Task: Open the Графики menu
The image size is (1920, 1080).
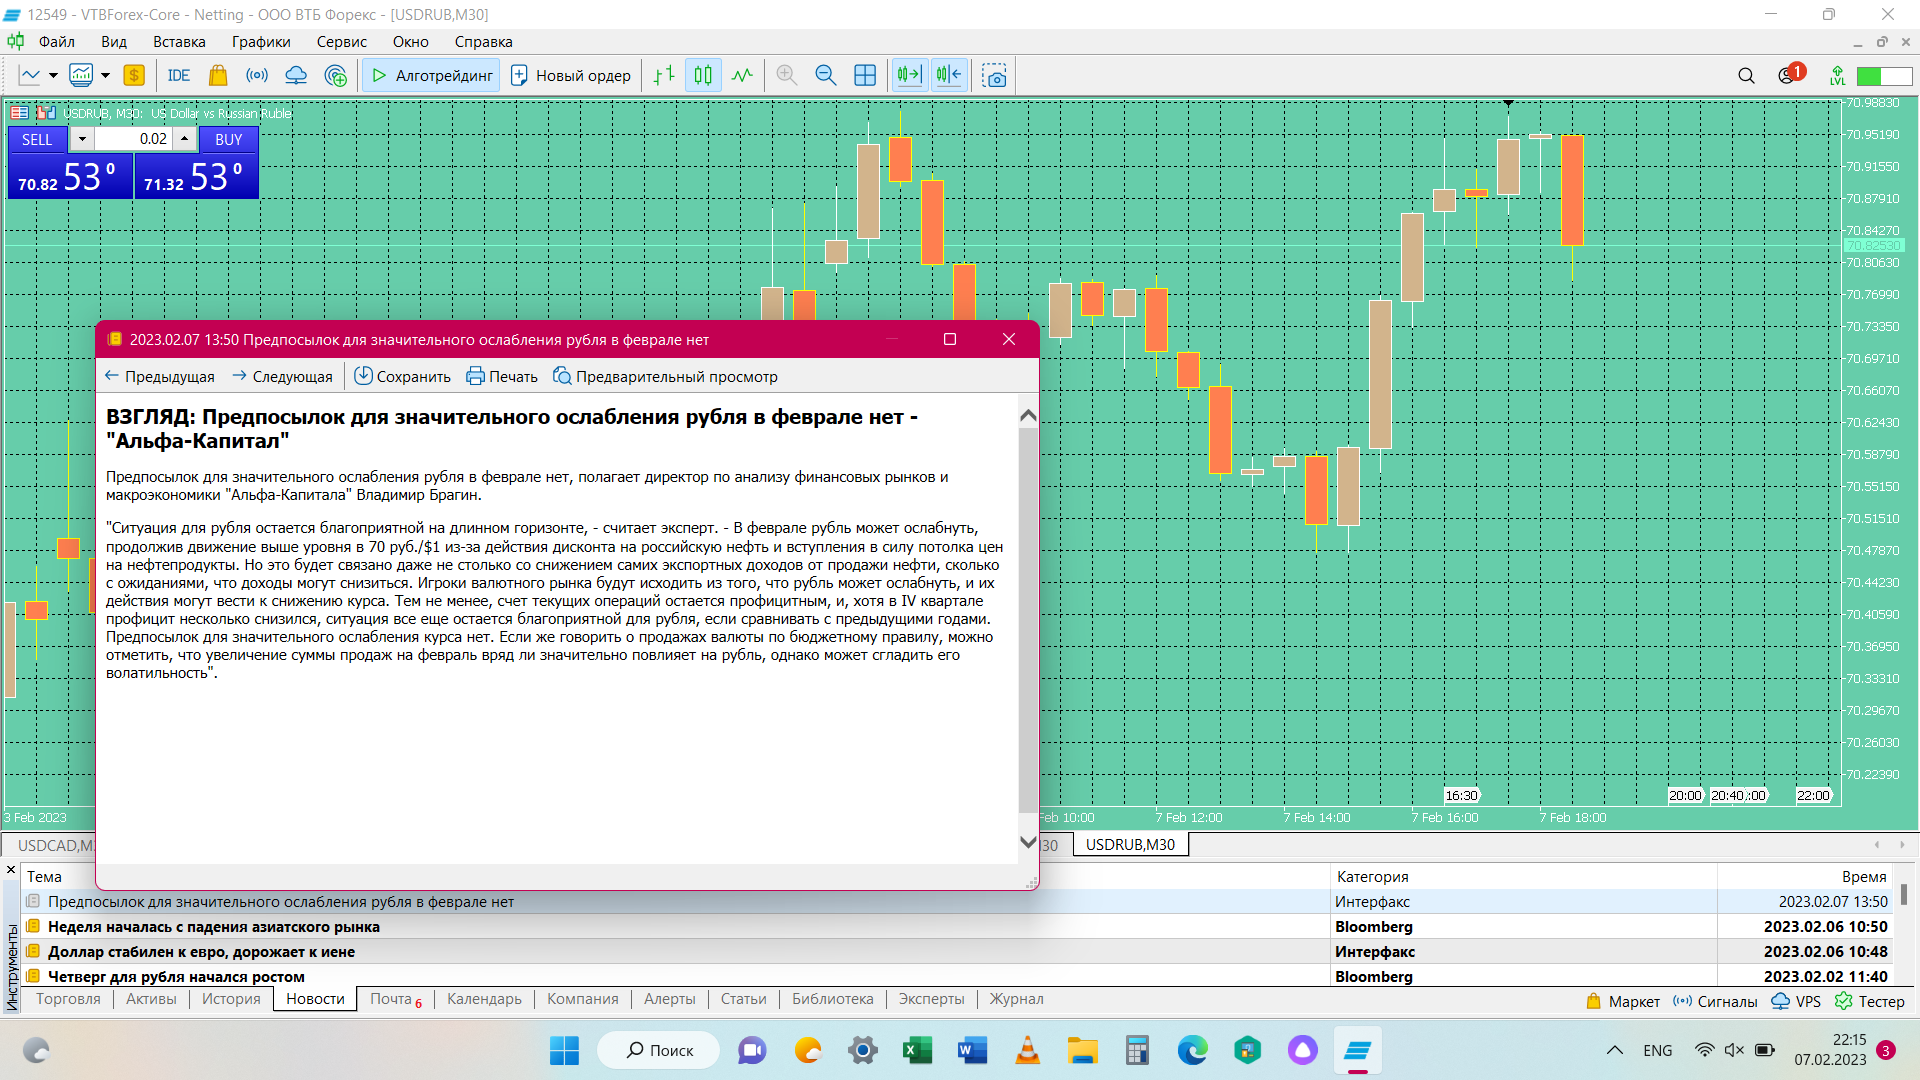Action: (x=260, y=42)
